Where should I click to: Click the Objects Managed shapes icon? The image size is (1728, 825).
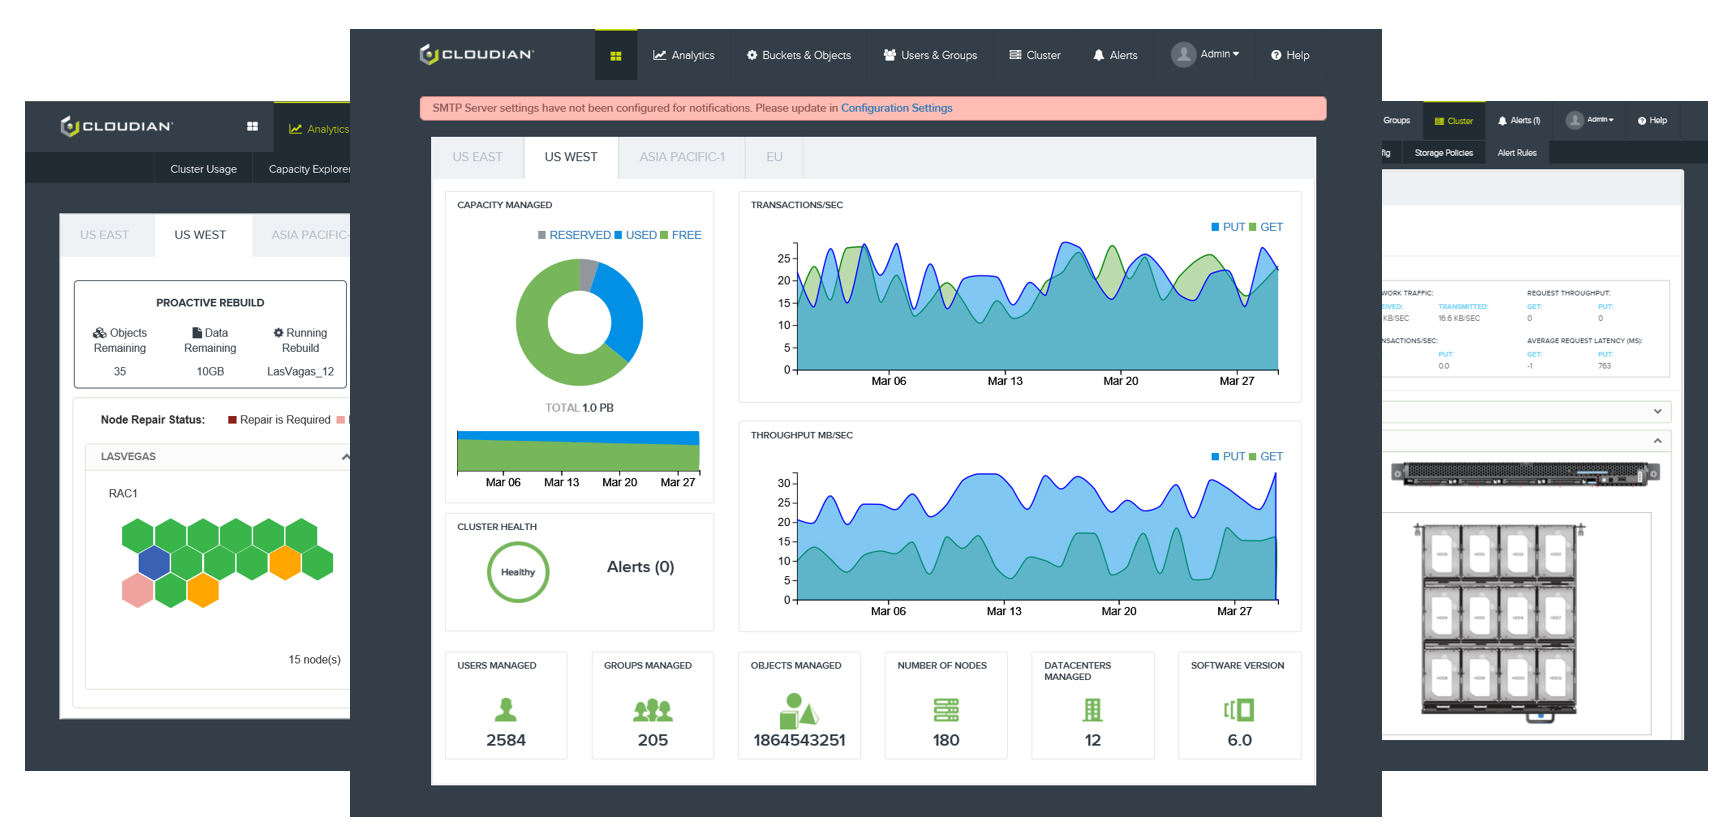coord(798,710)
